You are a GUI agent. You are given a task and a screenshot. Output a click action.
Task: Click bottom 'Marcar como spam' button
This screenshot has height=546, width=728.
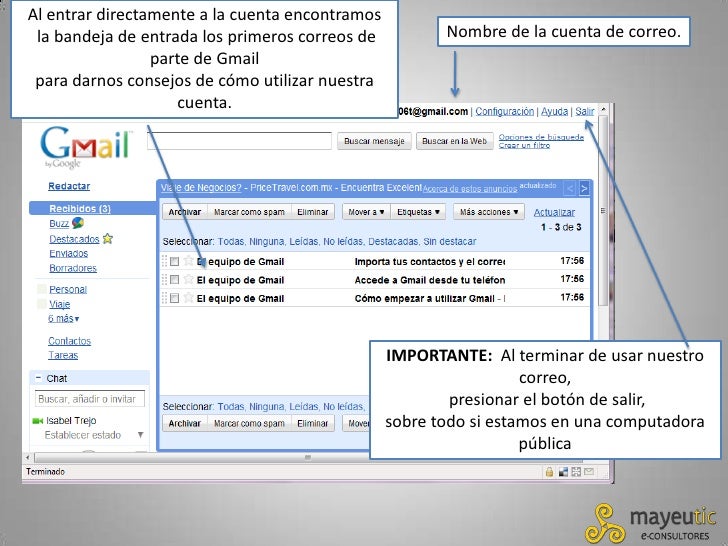click(x=249, y=423)
